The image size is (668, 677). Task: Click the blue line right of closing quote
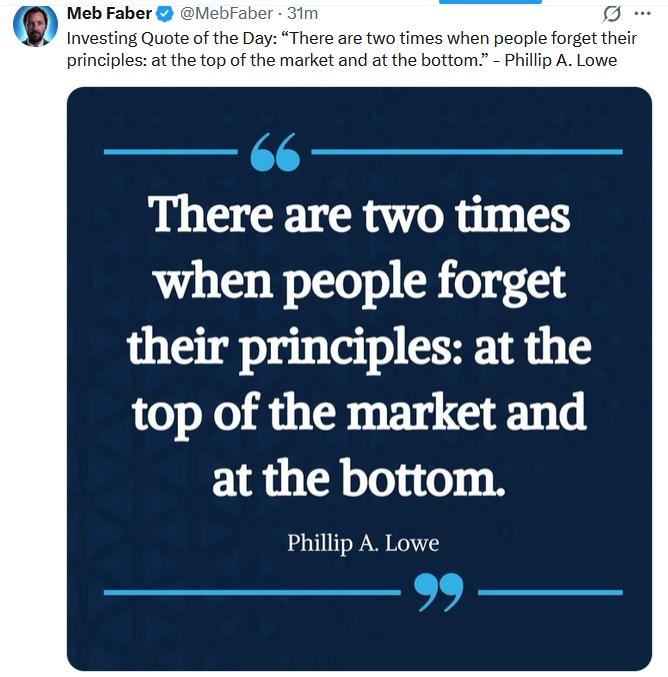click(x=550, y=592)
